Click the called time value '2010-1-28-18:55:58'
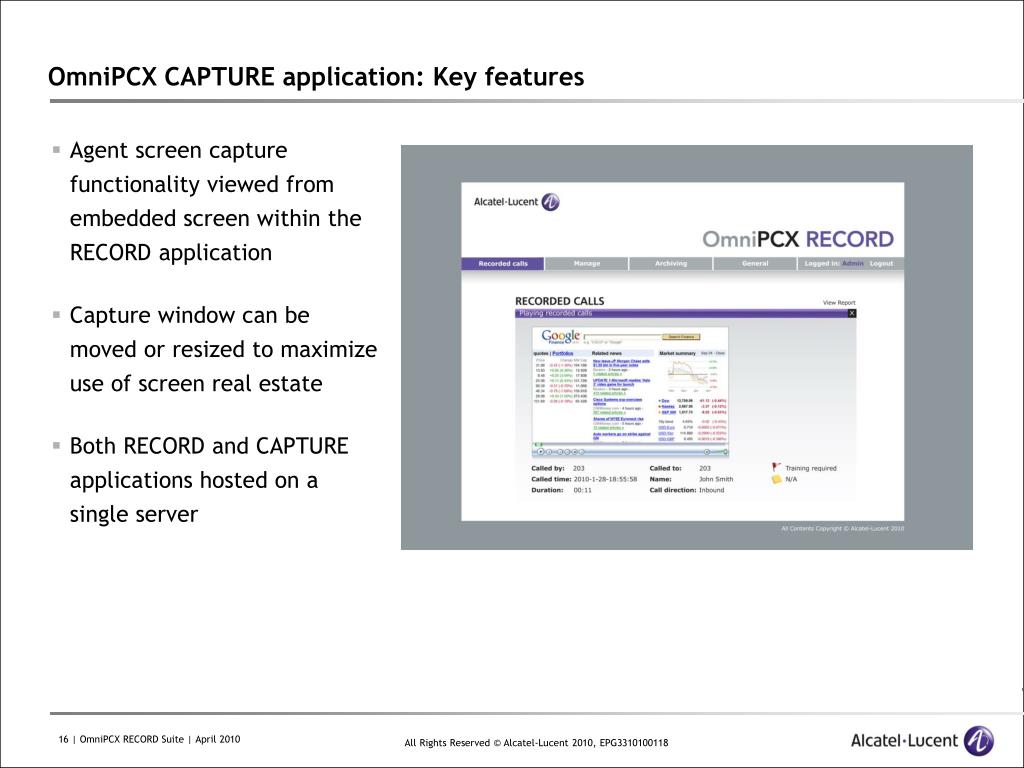 tap(605, 479)
